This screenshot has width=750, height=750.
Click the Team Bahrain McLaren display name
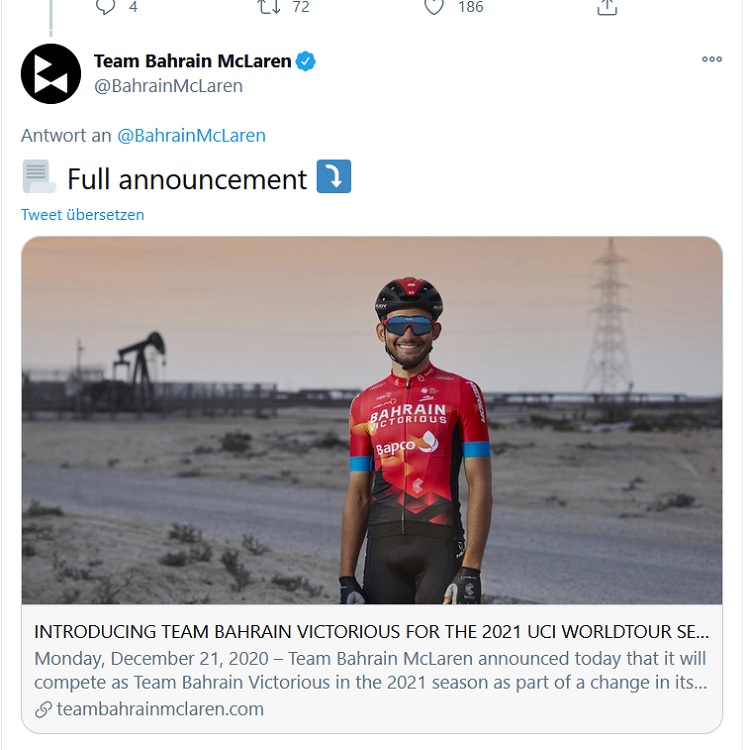[192, 61]
